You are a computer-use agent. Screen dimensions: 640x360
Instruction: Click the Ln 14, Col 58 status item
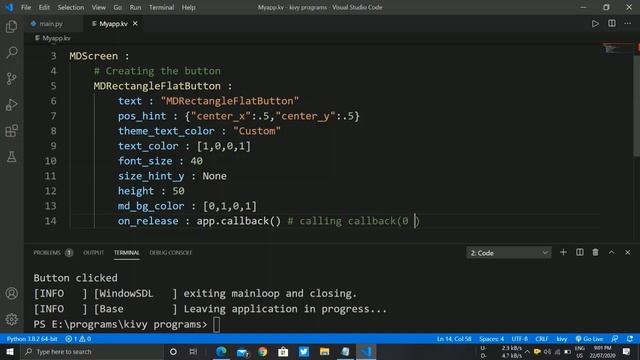click(x=454, y=339)
